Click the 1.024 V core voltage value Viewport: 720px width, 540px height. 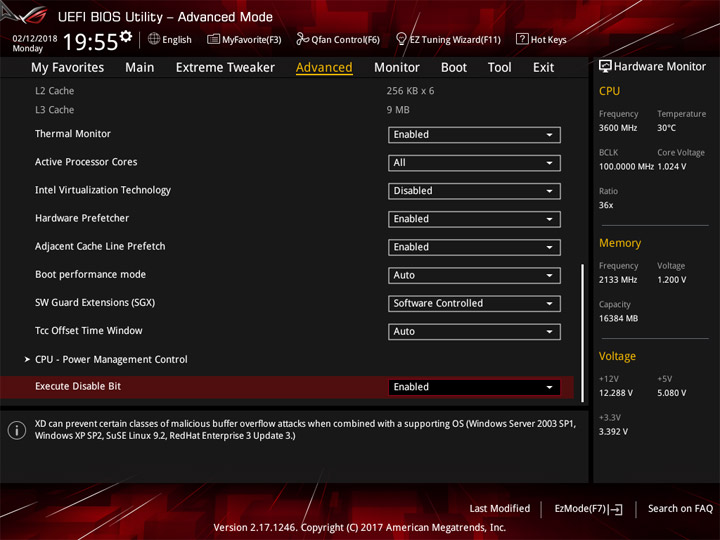pos(672,167)
